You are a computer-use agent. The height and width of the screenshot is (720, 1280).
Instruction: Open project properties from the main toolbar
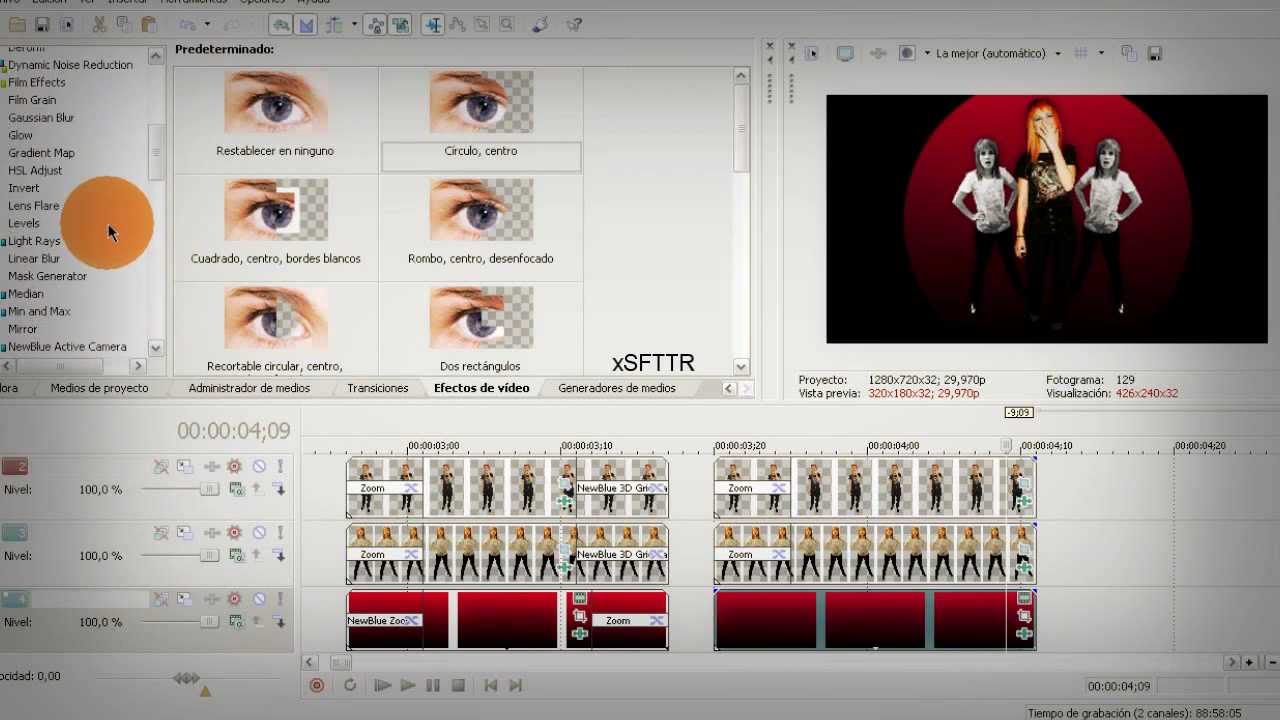tap(67, 24)
